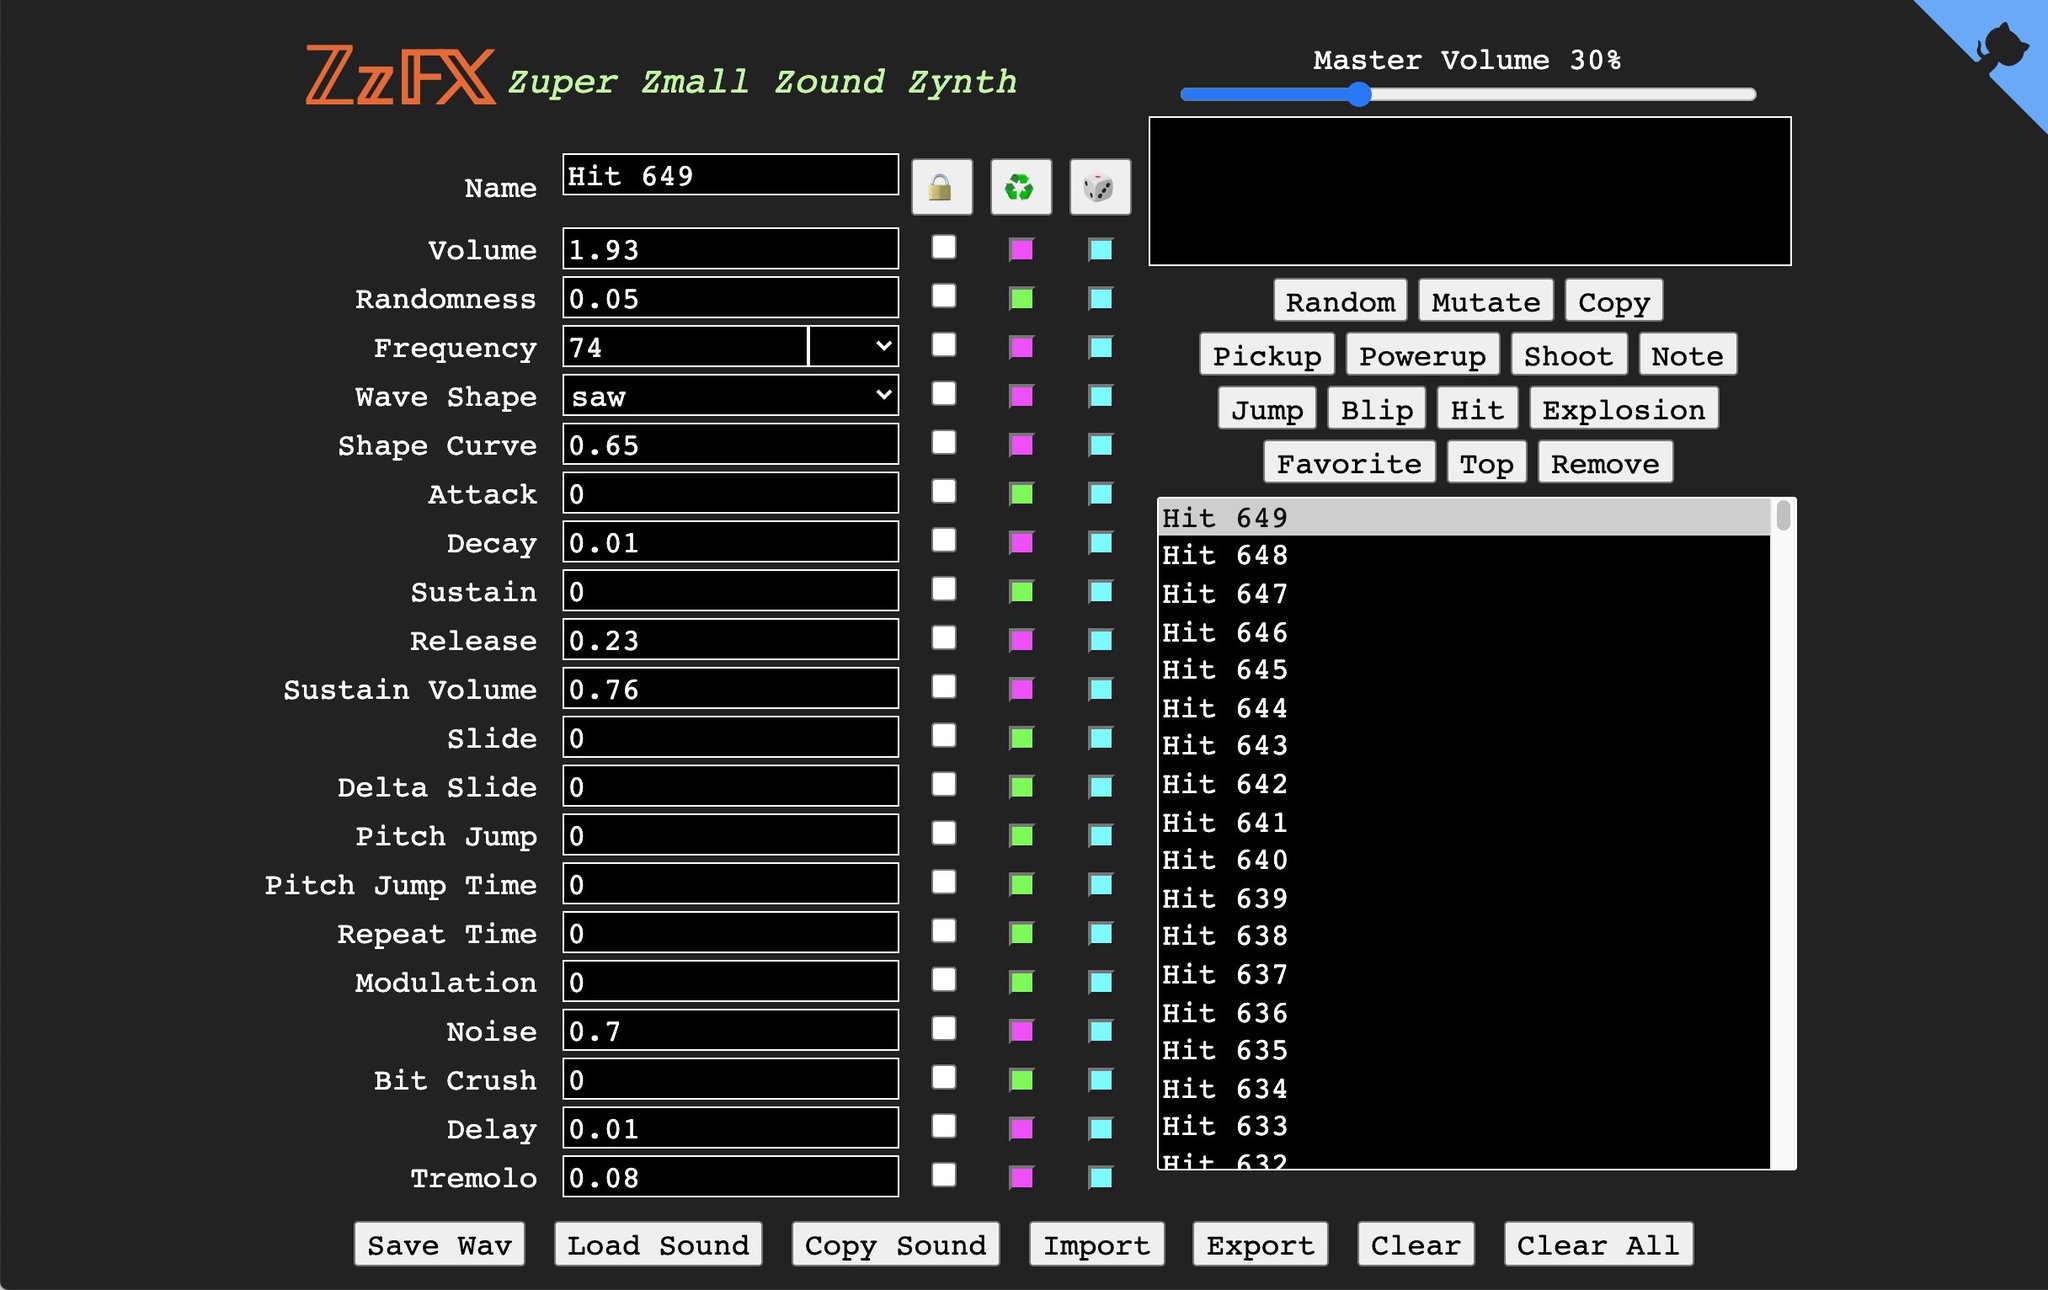Select Hit 640 from the saved sounds list

pyautogui.click(x=1300, y=860)
